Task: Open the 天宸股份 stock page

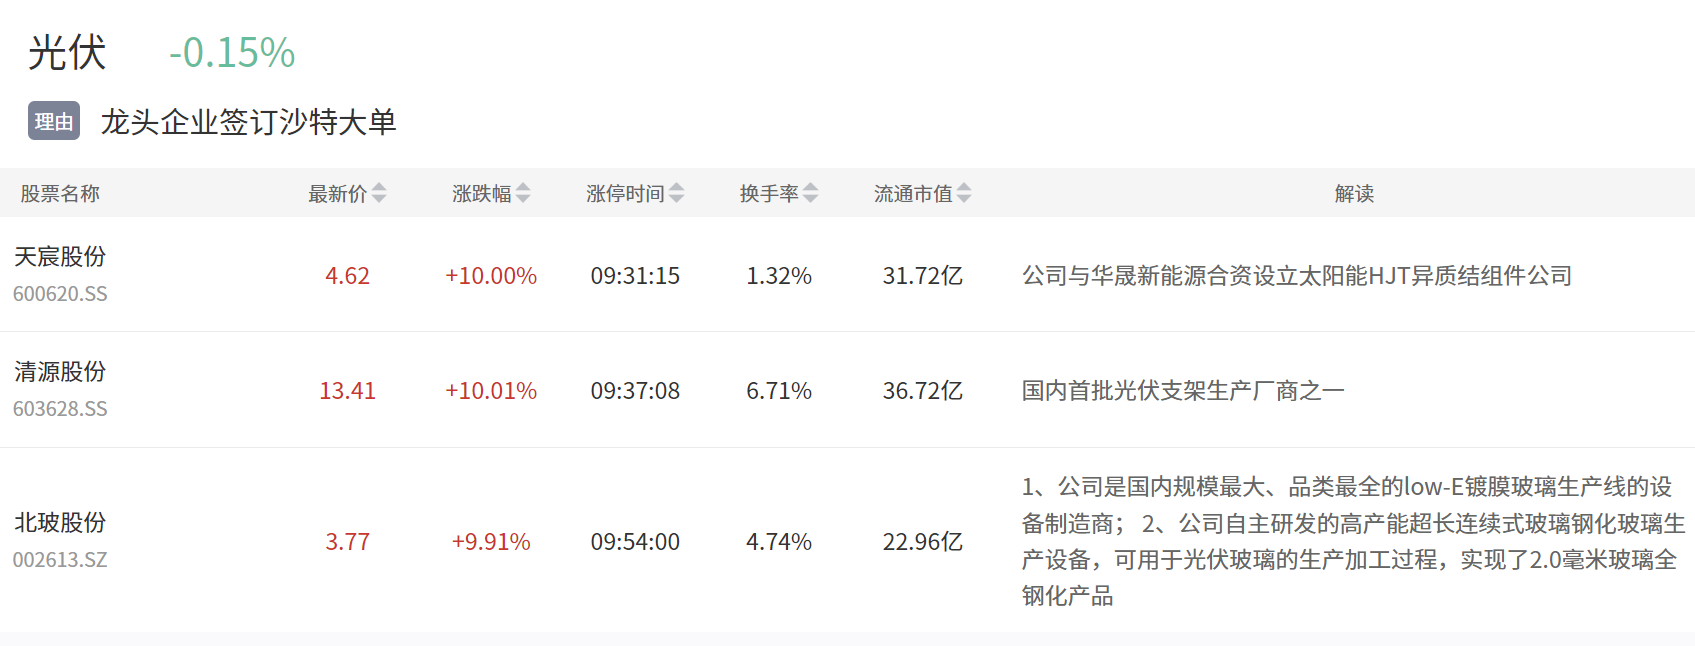Action: (x=60, y=257)
